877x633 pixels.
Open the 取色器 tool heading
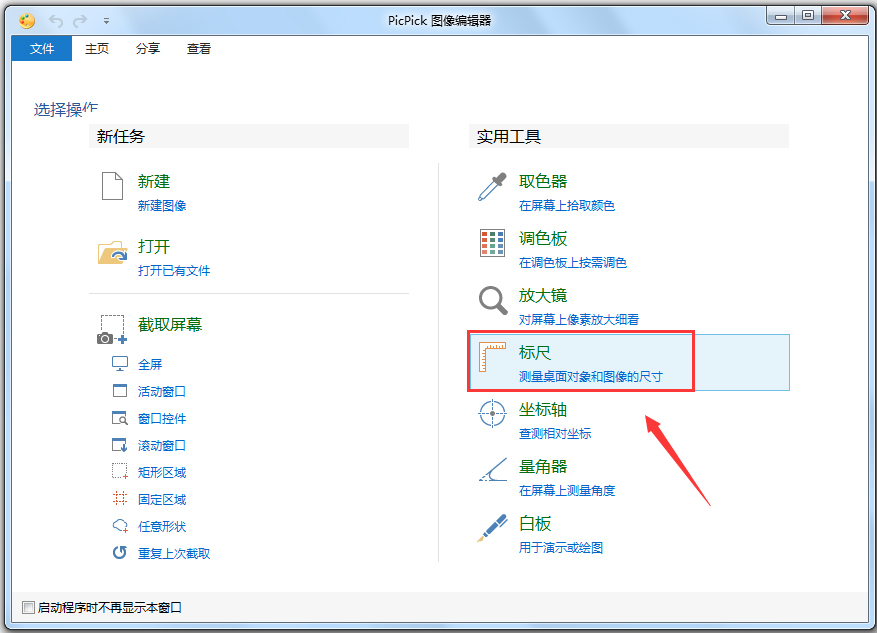click(x=543, y=181)
